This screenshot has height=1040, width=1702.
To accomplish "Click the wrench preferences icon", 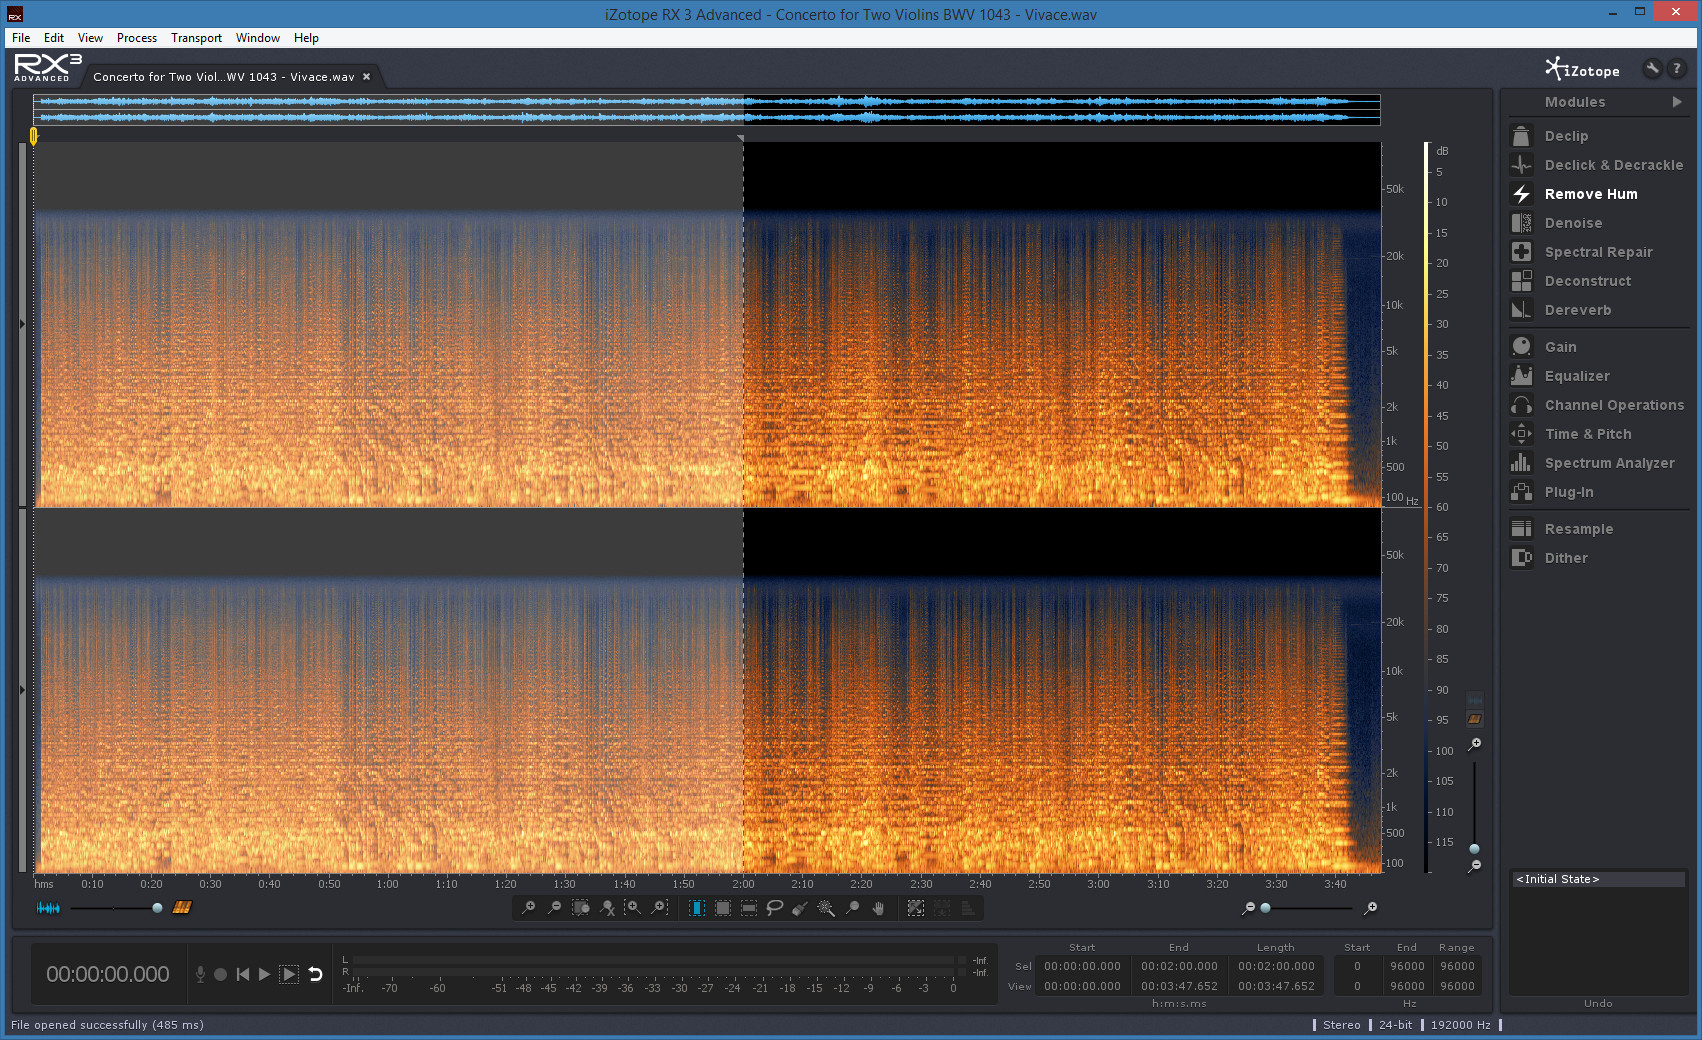I will click(x=1652, y=69).
